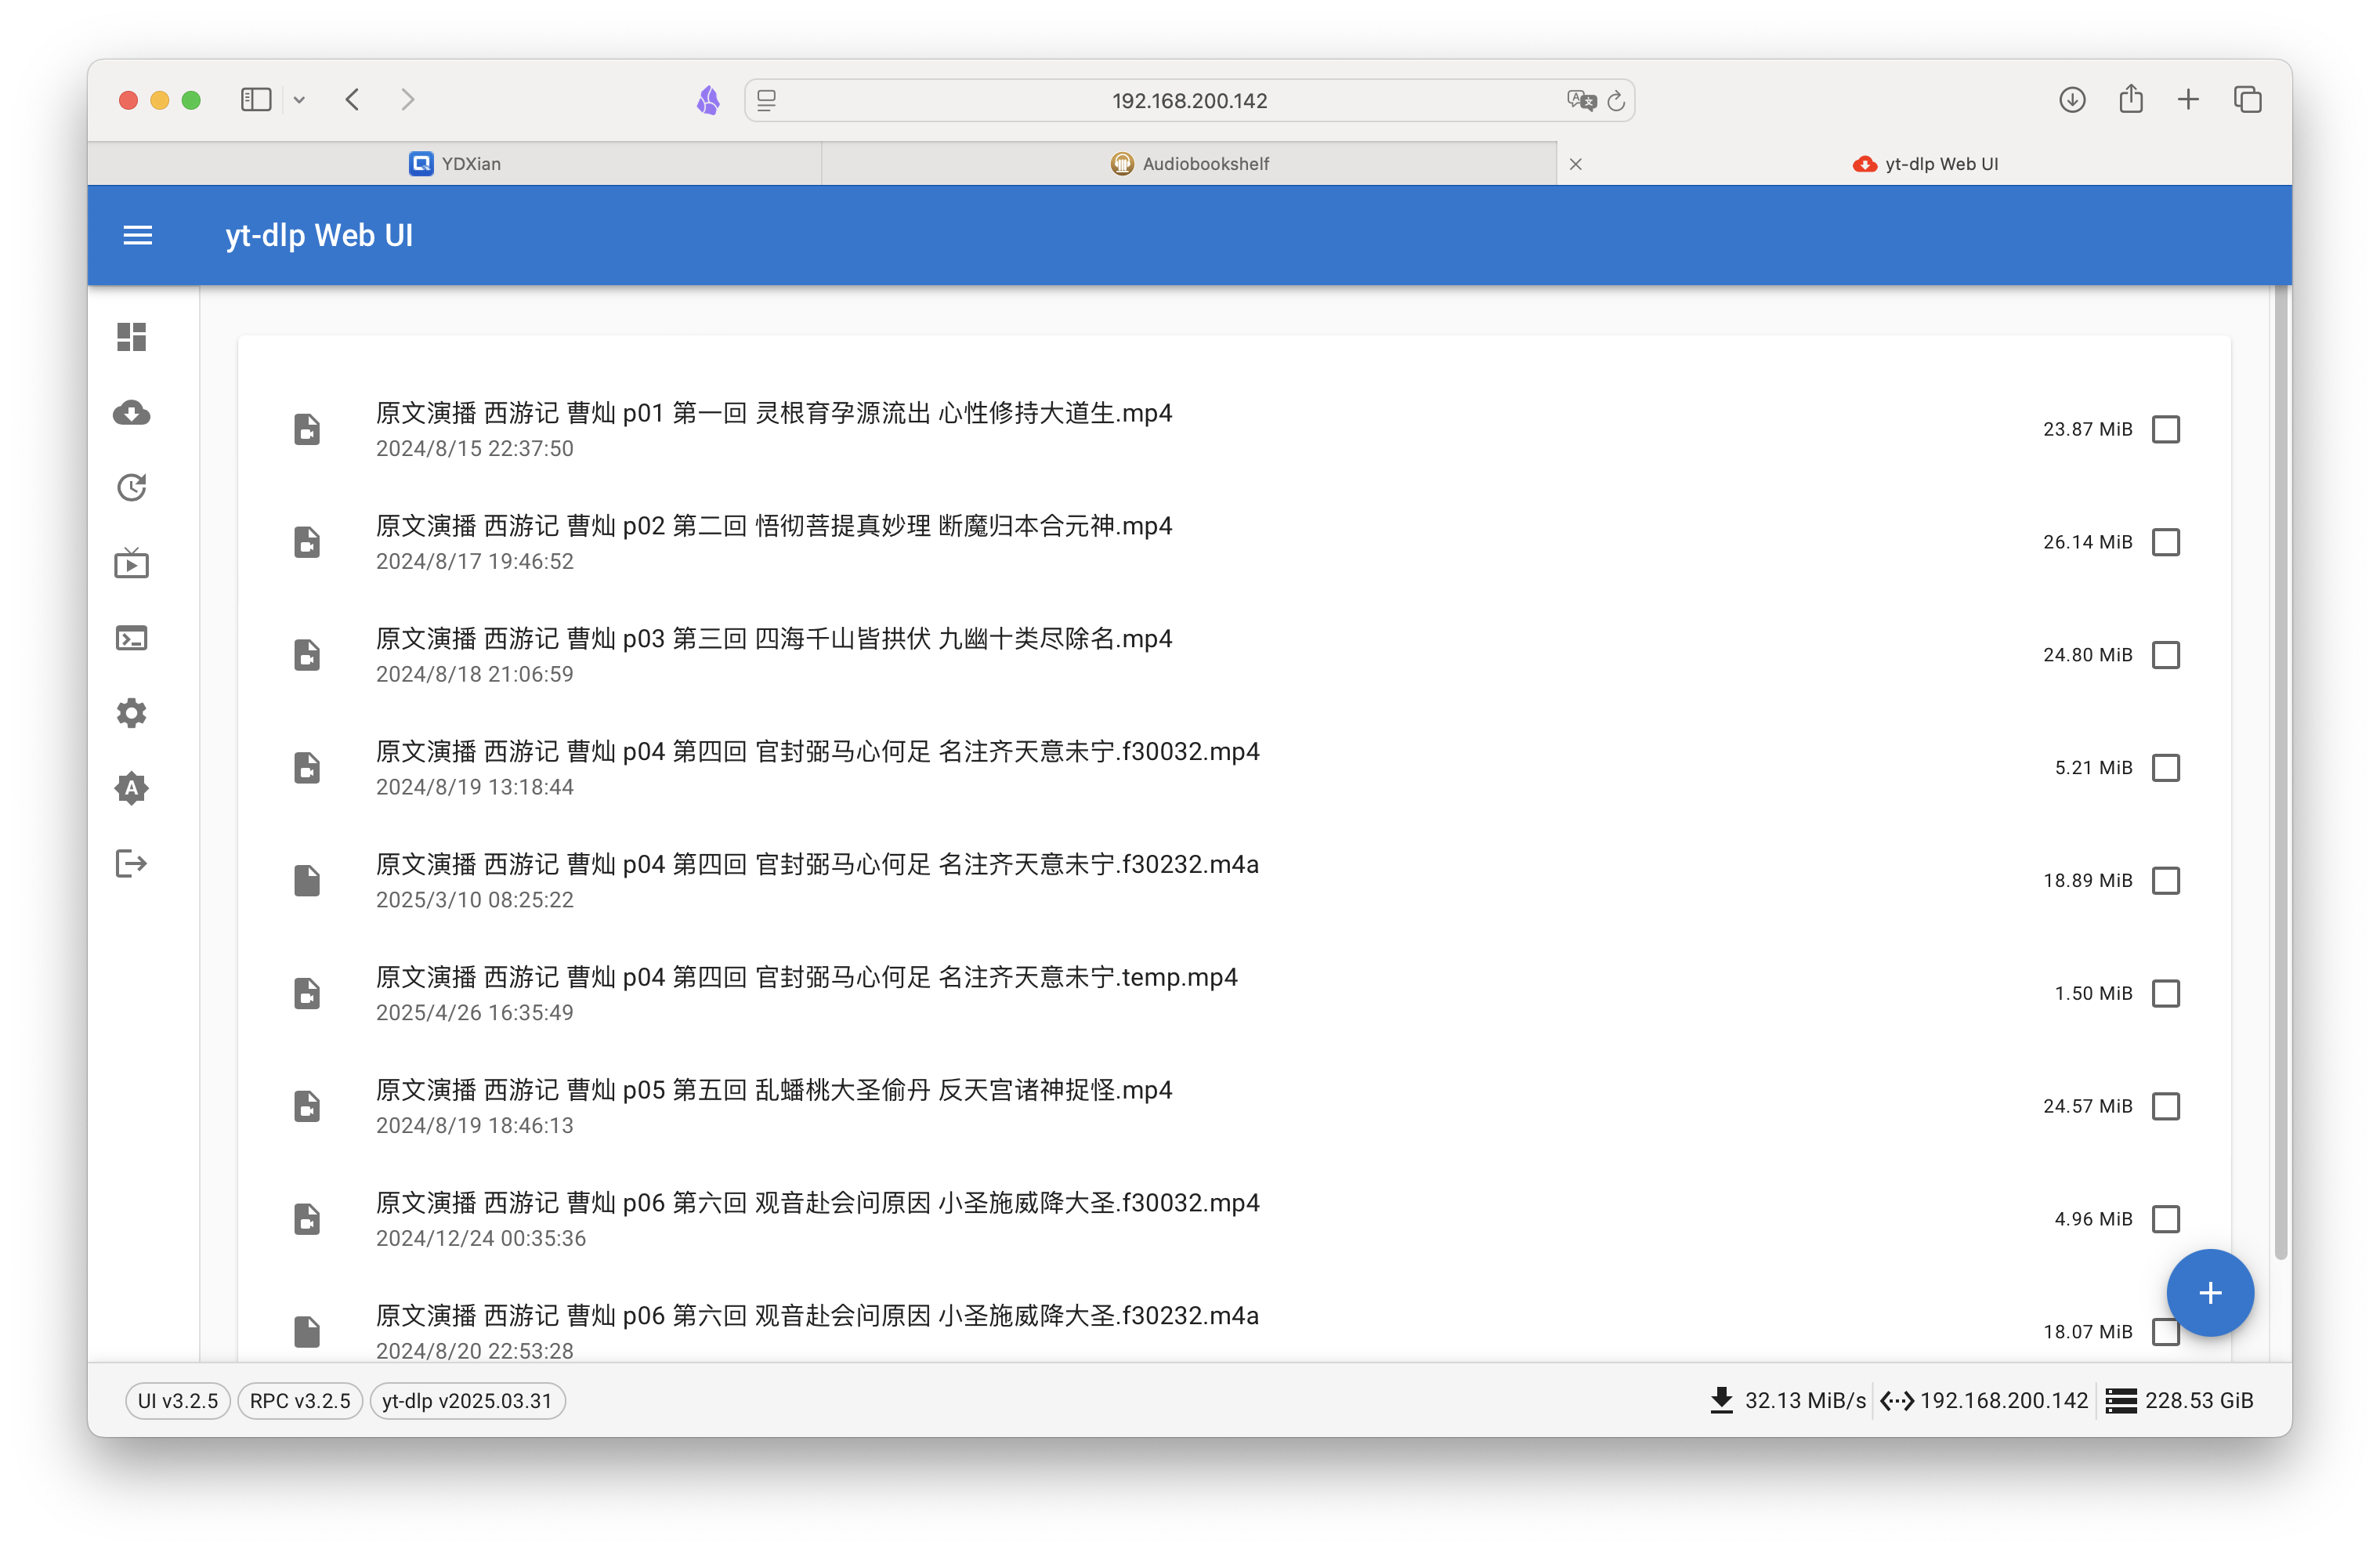Viewport: 2380px width, 1553px height.
Task: Click file icon of p02 第二回 mp4
Action: [307, 542]
